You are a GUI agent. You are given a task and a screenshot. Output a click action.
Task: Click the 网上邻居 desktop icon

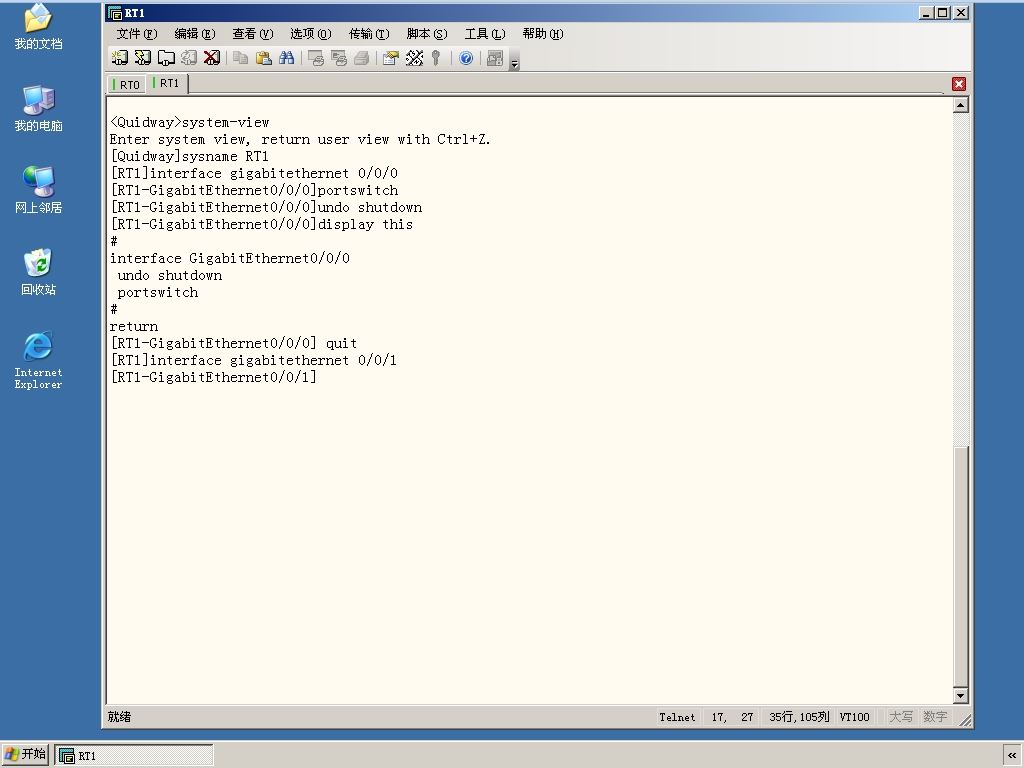coord(39,190)
